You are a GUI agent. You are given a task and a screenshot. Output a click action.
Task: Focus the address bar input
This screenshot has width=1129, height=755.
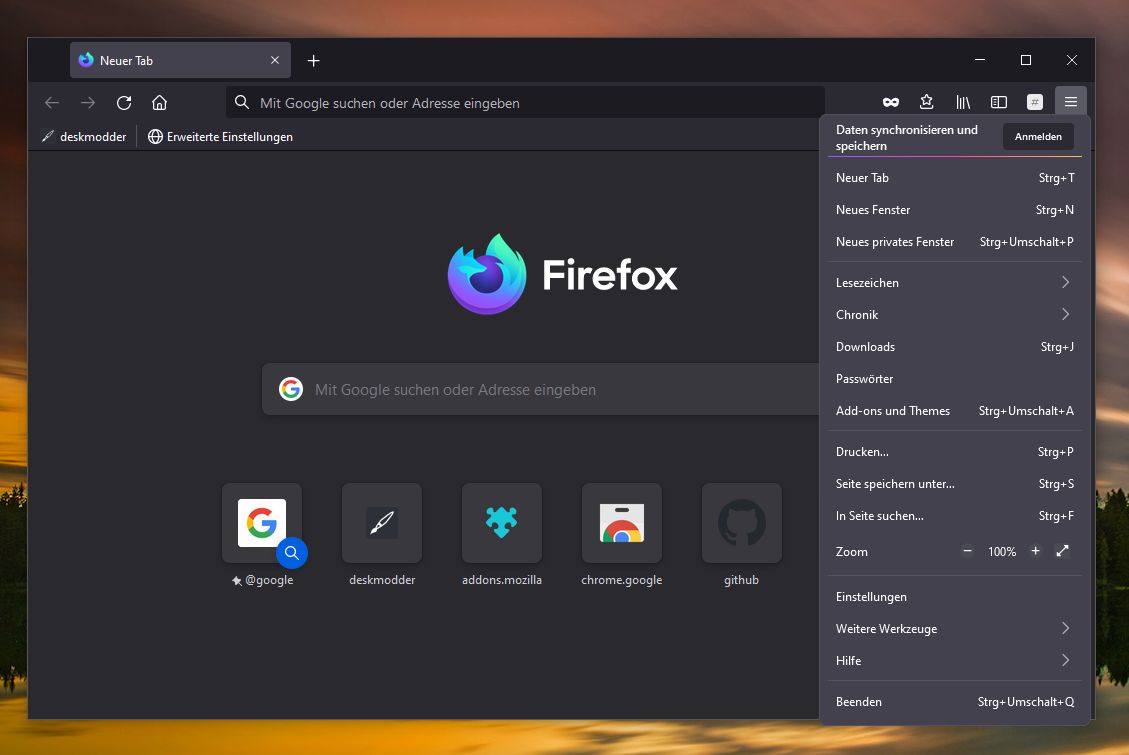[x=525, y=103]
